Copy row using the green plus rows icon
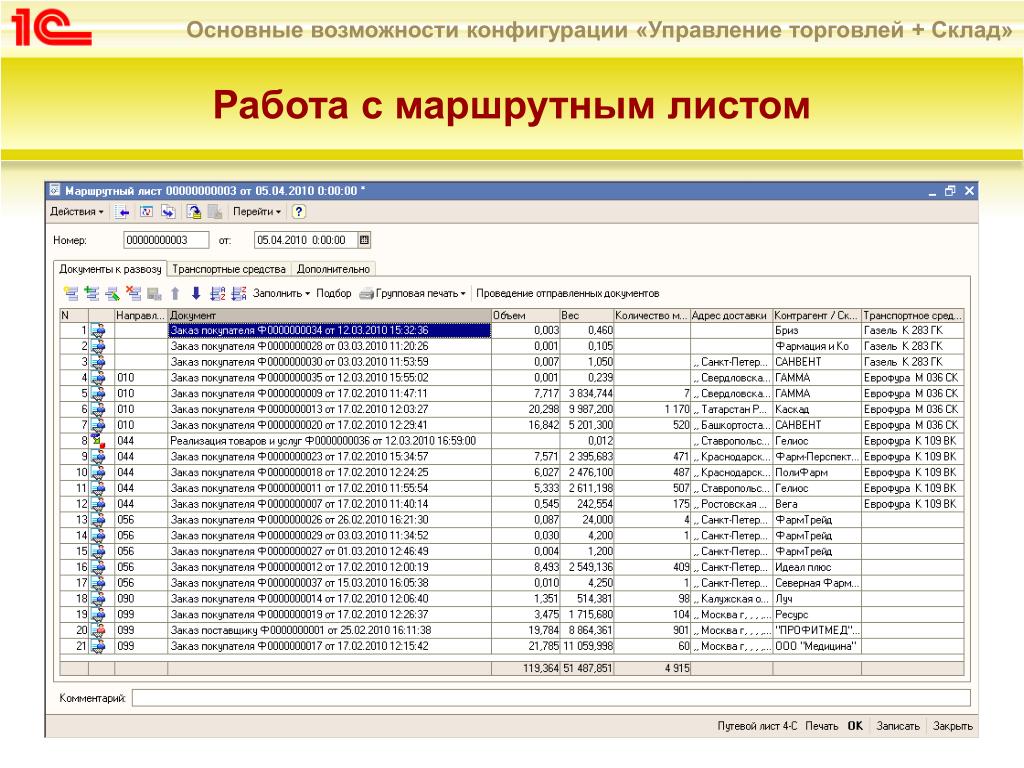 pyautogui.click(x=92, y=293)
